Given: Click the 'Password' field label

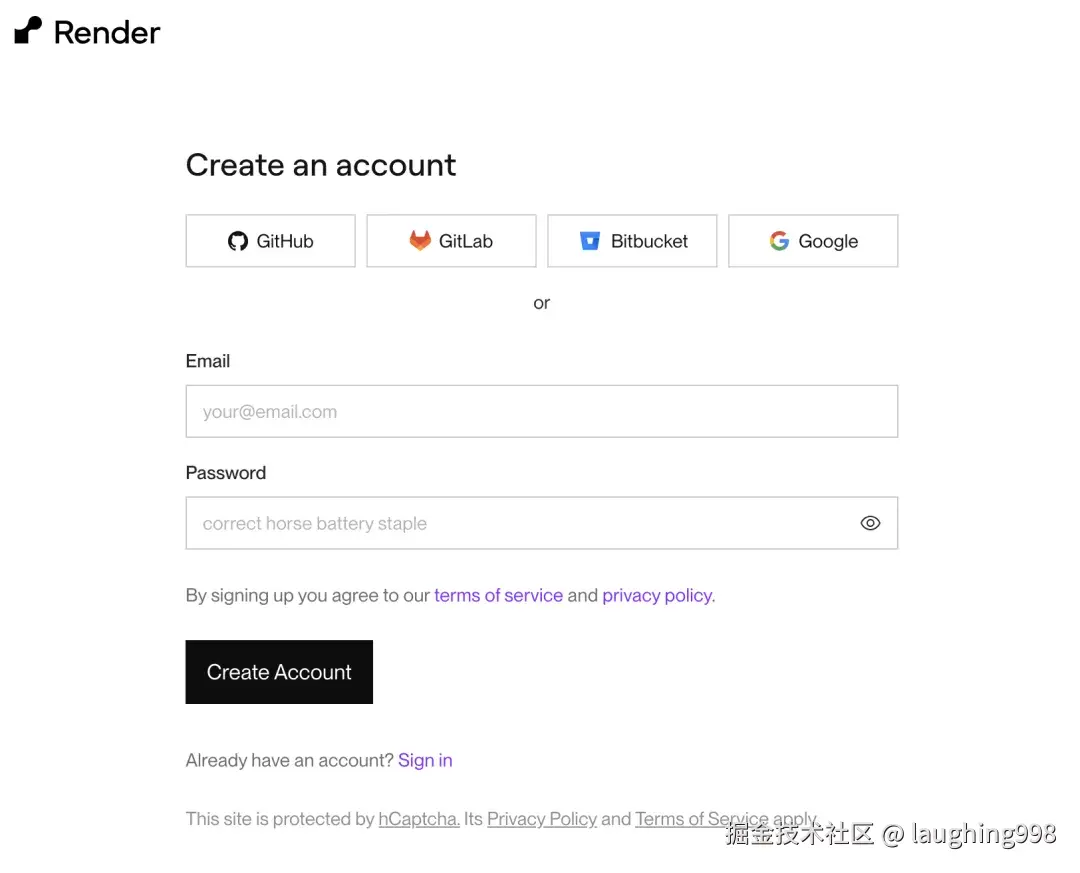Looking at the screenshot, I should tap(226, 473).
